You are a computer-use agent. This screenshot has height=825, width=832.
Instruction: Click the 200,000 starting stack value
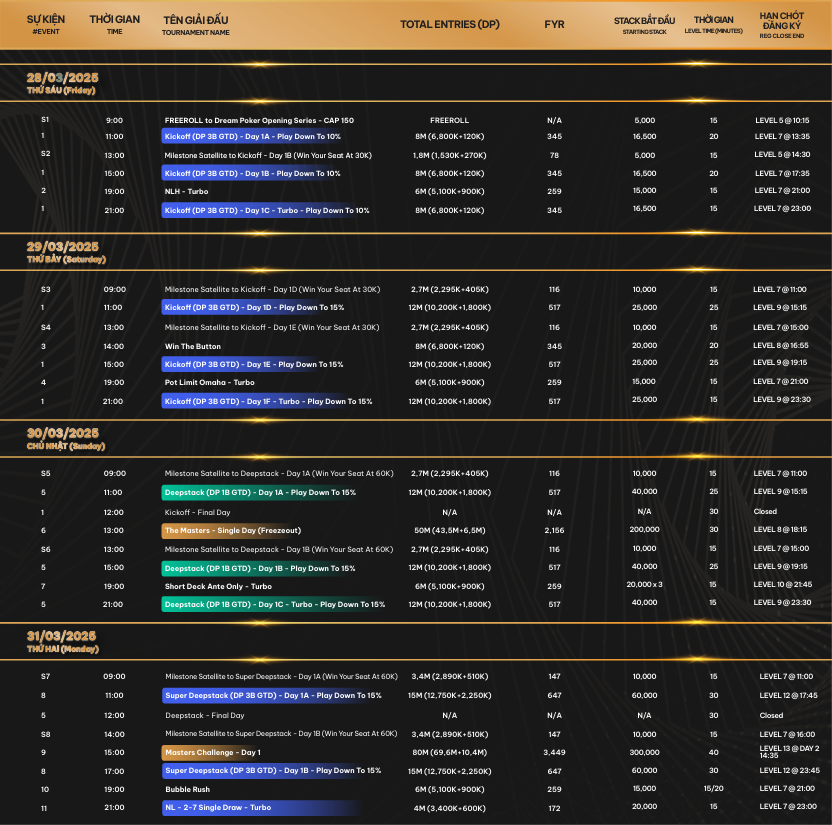point(644,529)
